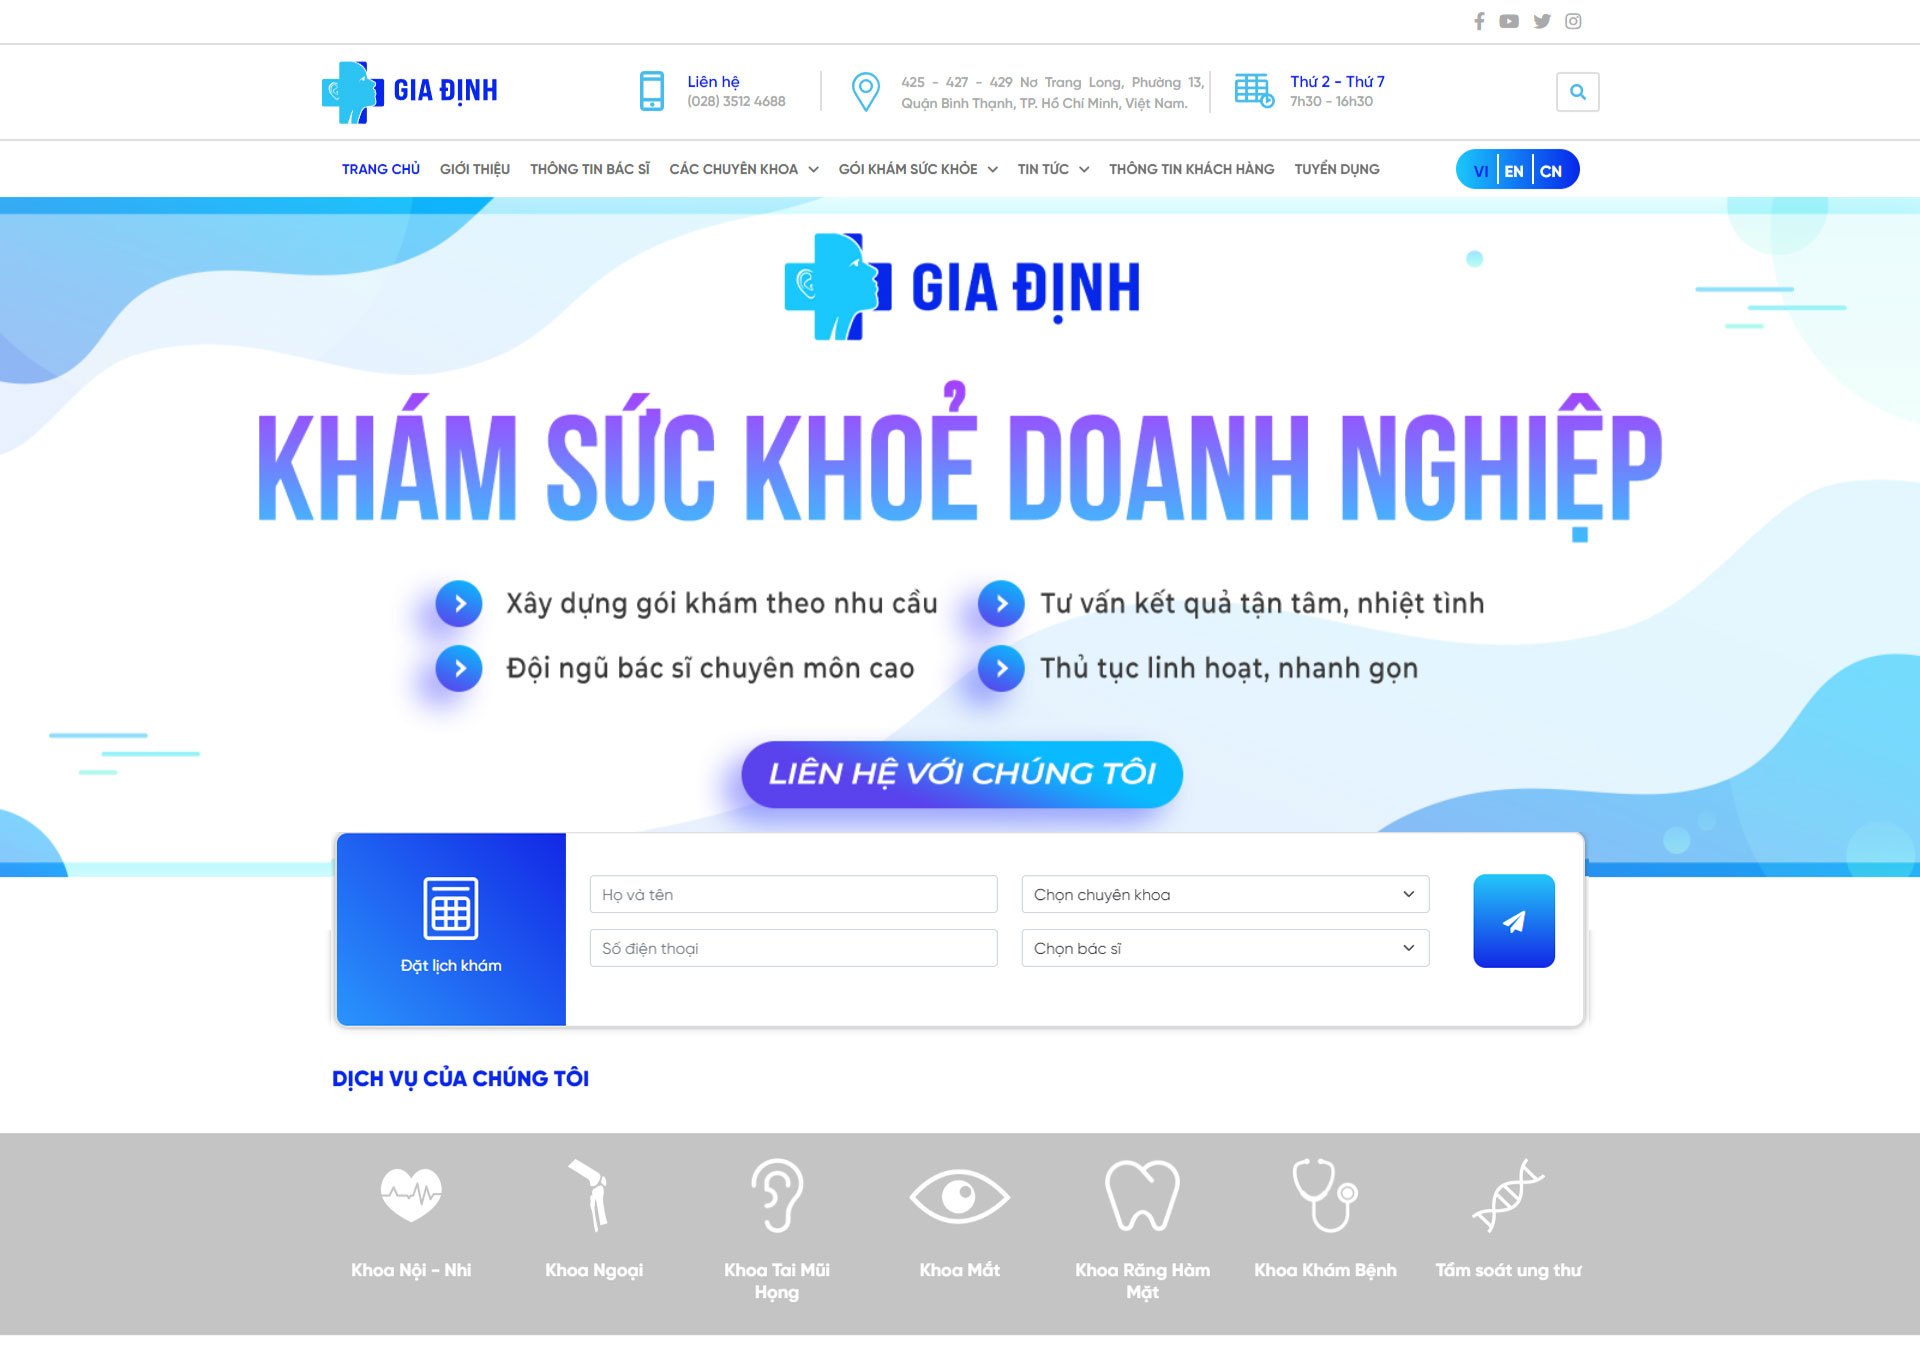Click Ho va ten input field

pos(791,892)
